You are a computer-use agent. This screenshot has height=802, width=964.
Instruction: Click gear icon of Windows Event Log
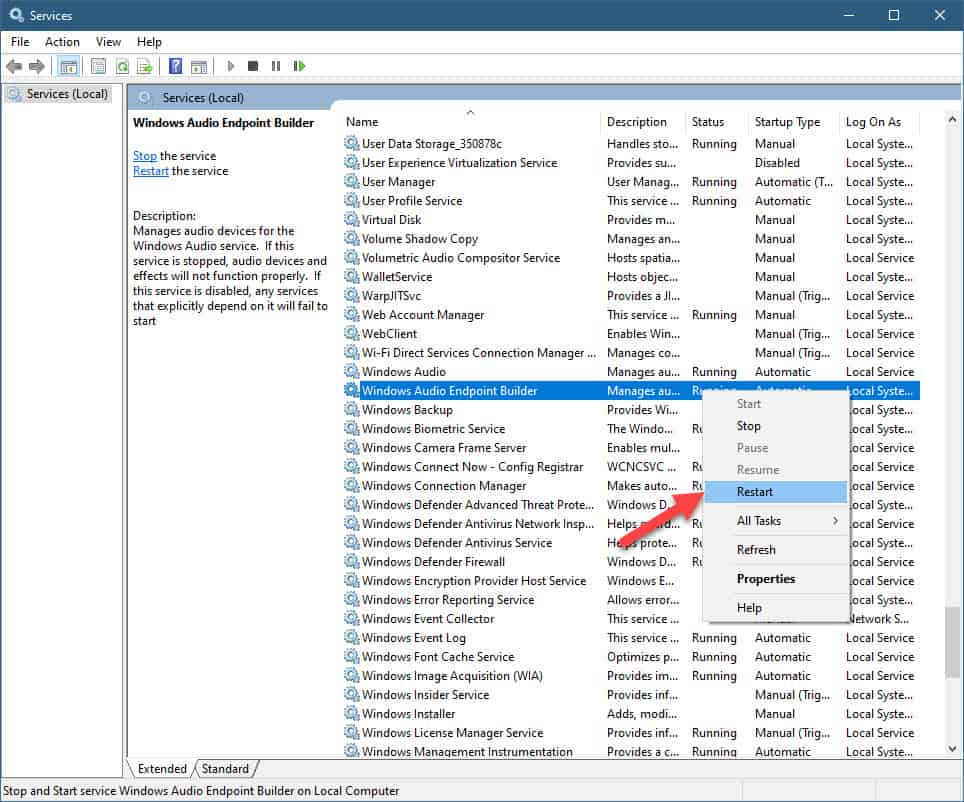coord(352,638)
